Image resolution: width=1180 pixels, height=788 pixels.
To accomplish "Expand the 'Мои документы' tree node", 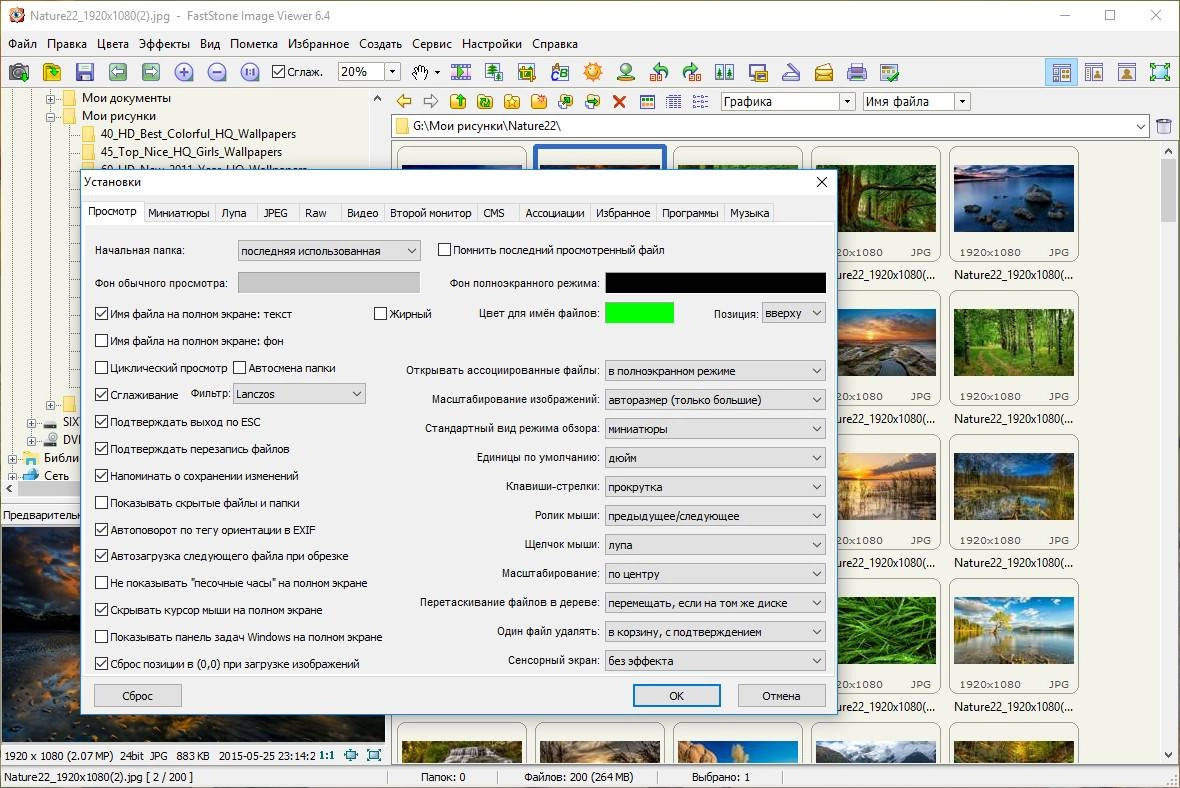I will (x=50, y=99).
